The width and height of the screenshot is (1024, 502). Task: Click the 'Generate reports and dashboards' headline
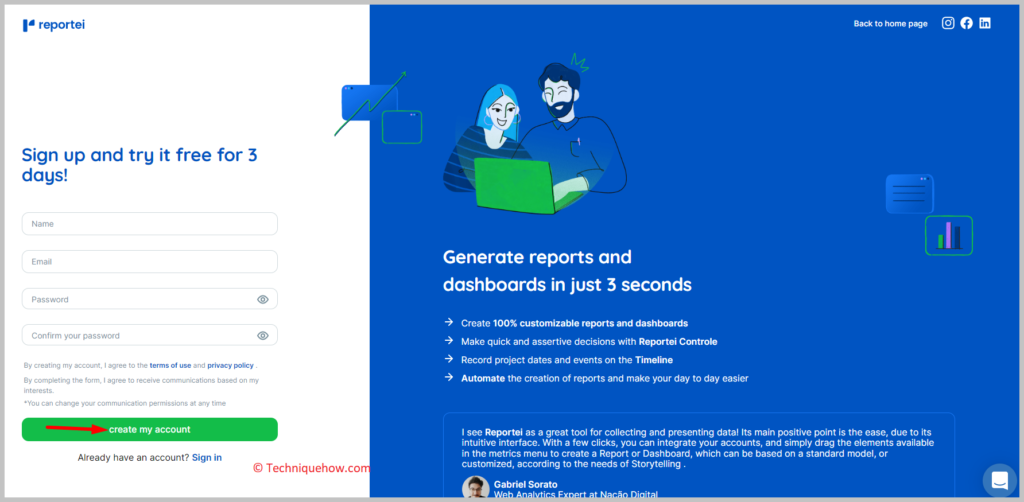click(x=567, y=271)
